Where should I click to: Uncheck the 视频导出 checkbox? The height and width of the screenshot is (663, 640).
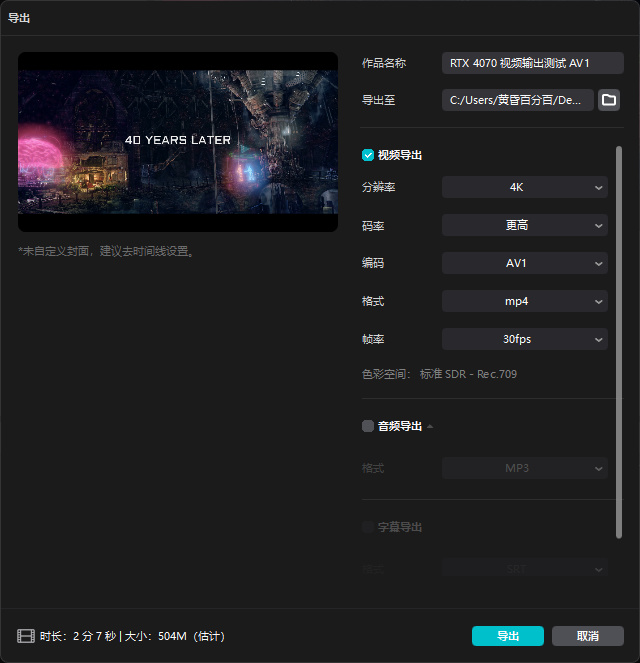point(368,155)
